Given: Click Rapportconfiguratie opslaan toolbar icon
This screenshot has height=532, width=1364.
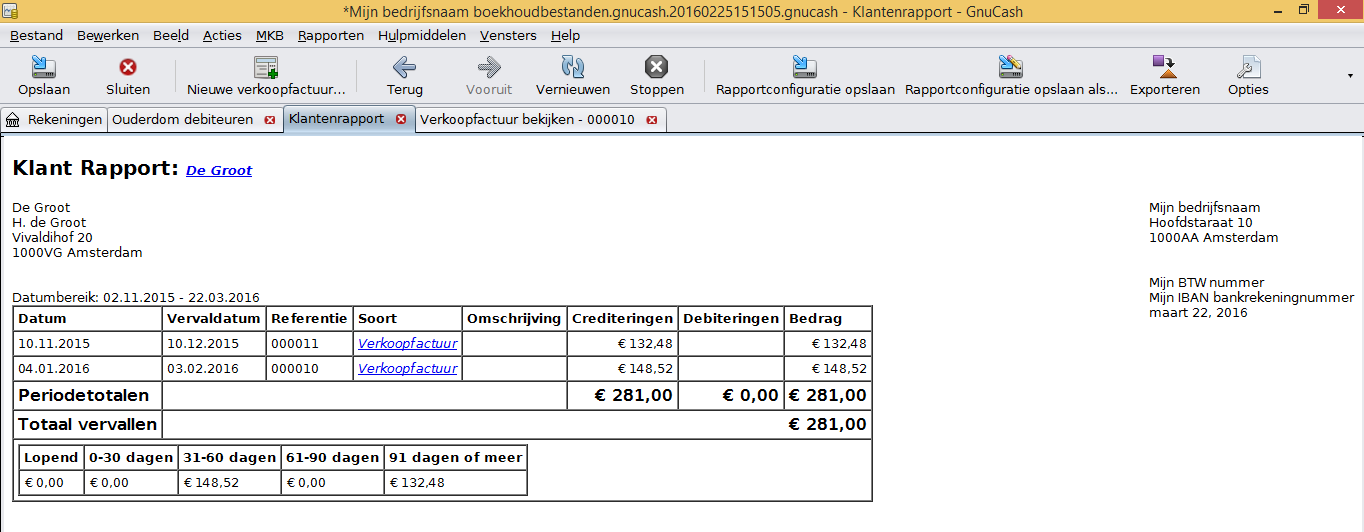Looking at the screenshot, I should click(x=805, y=67).
